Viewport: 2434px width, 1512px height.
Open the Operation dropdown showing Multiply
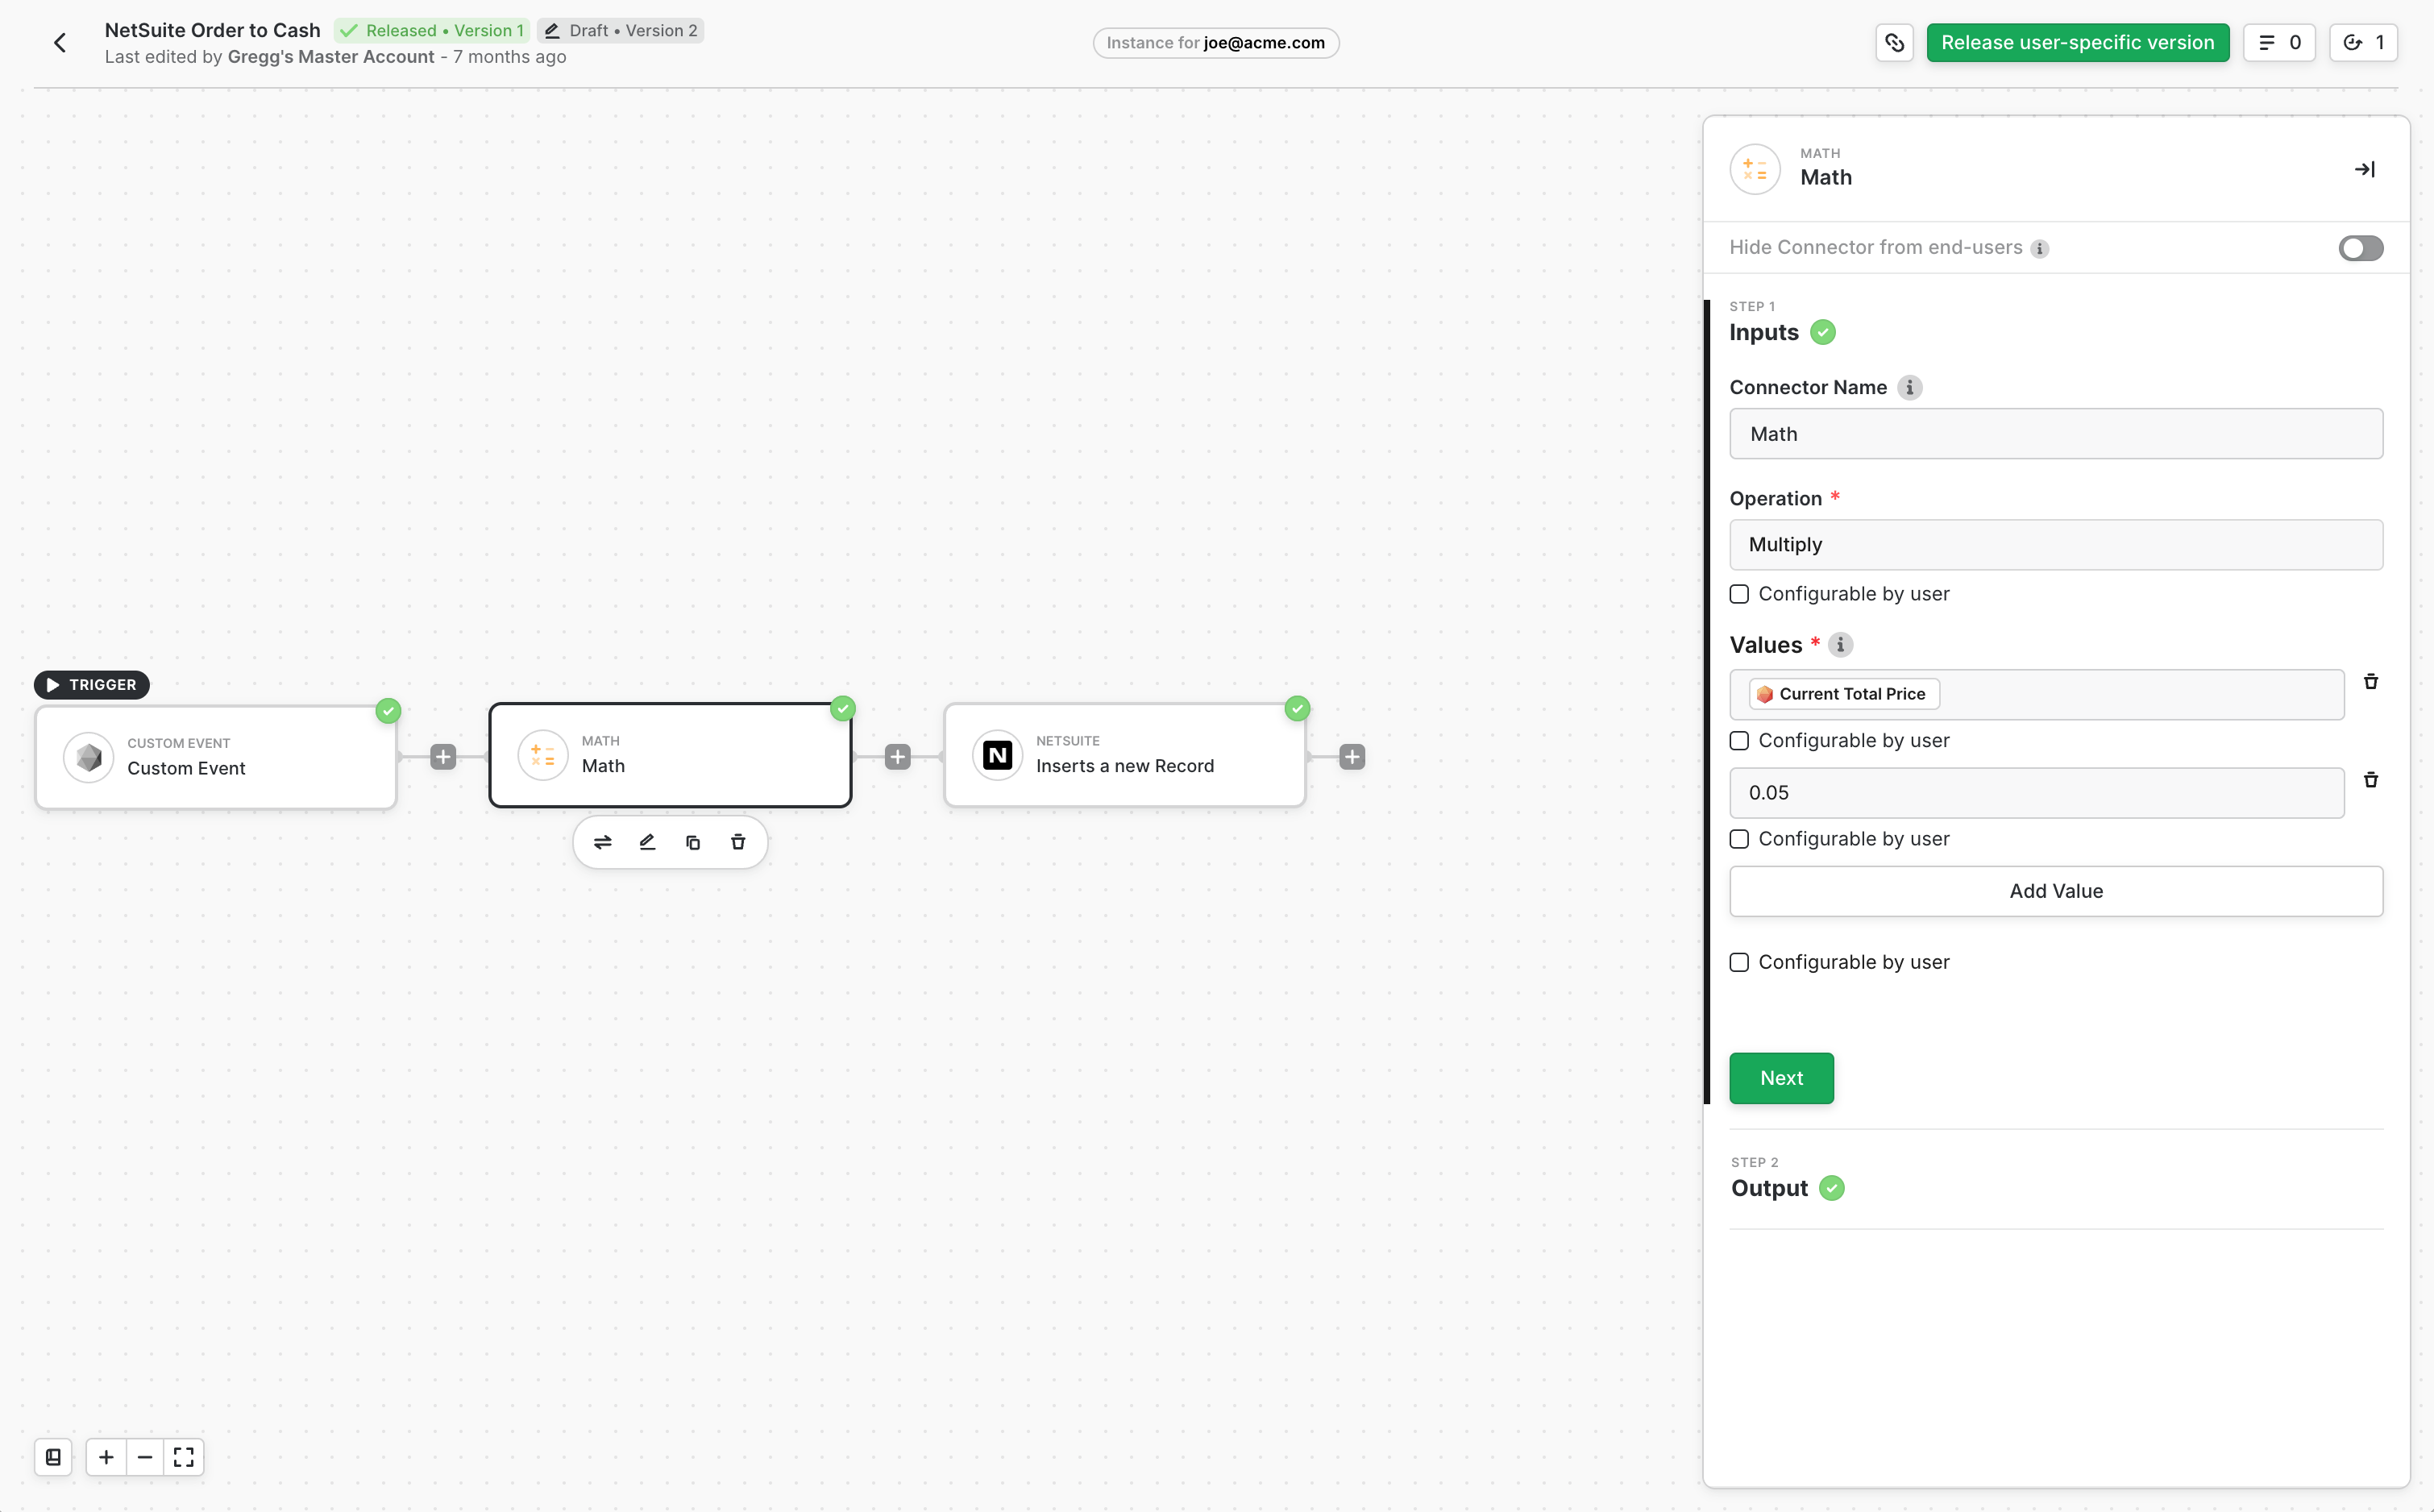(2055, 545)
